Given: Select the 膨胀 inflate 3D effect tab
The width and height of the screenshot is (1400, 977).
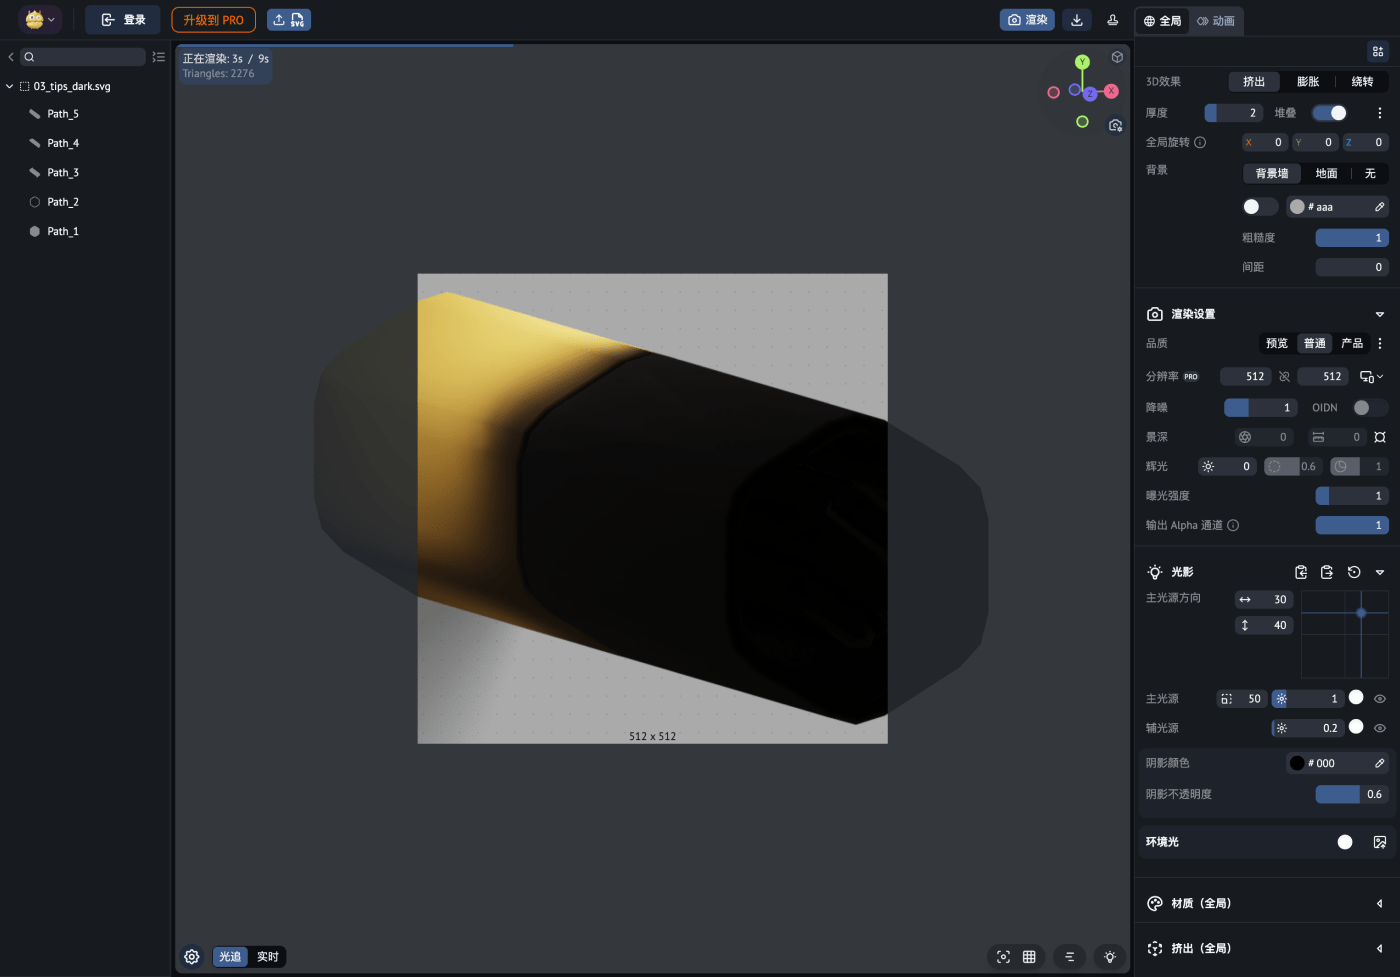Looking at the screenshot, I should coord(1308,82).
